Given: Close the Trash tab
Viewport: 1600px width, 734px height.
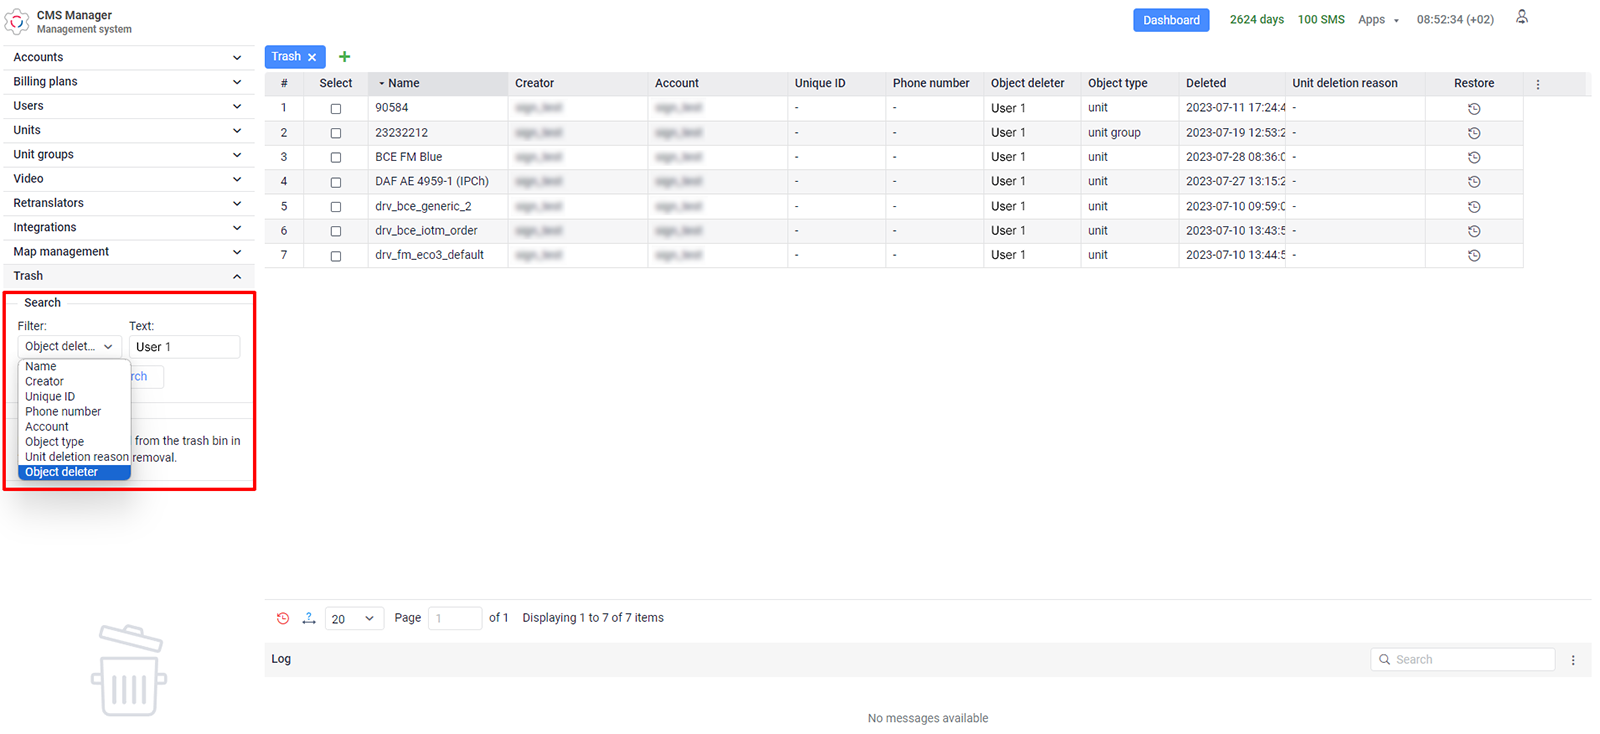Looking at the screenshot, I should point(312,57).
